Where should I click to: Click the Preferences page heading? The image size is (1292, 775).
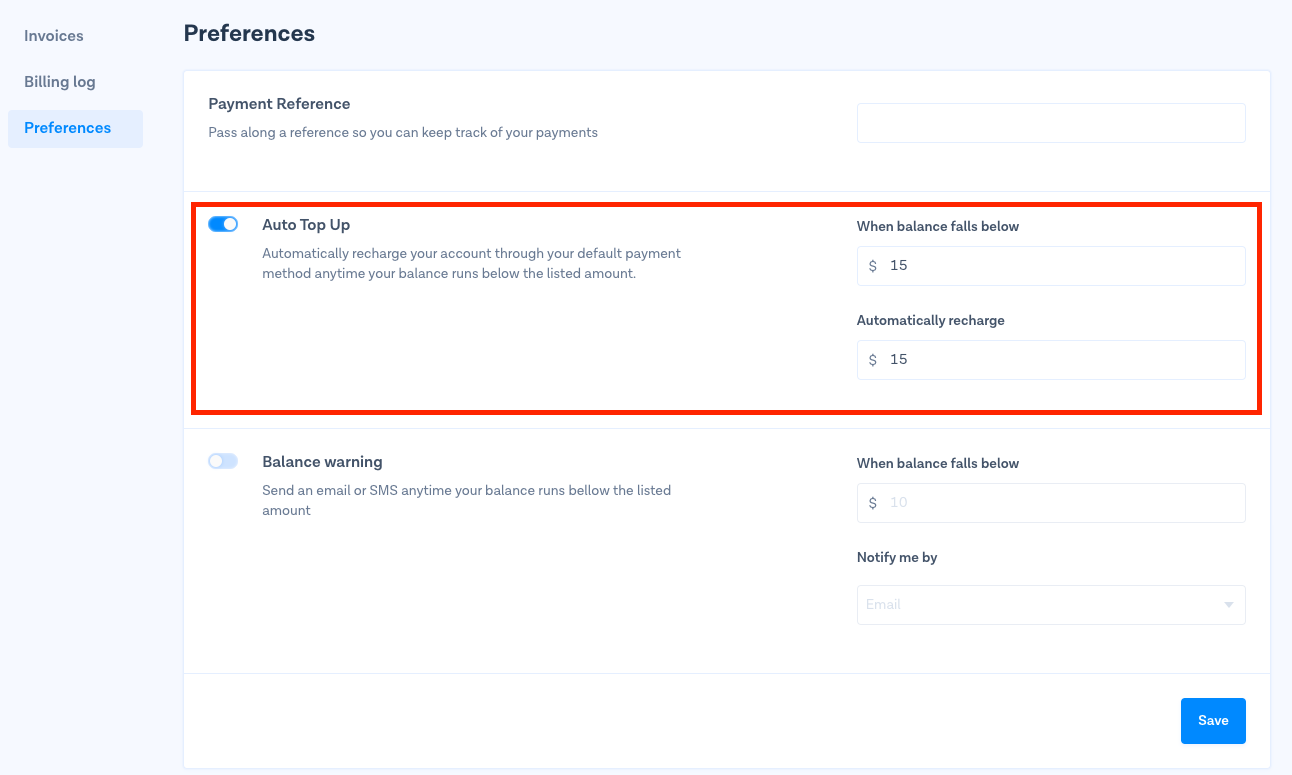pos(249,33)
